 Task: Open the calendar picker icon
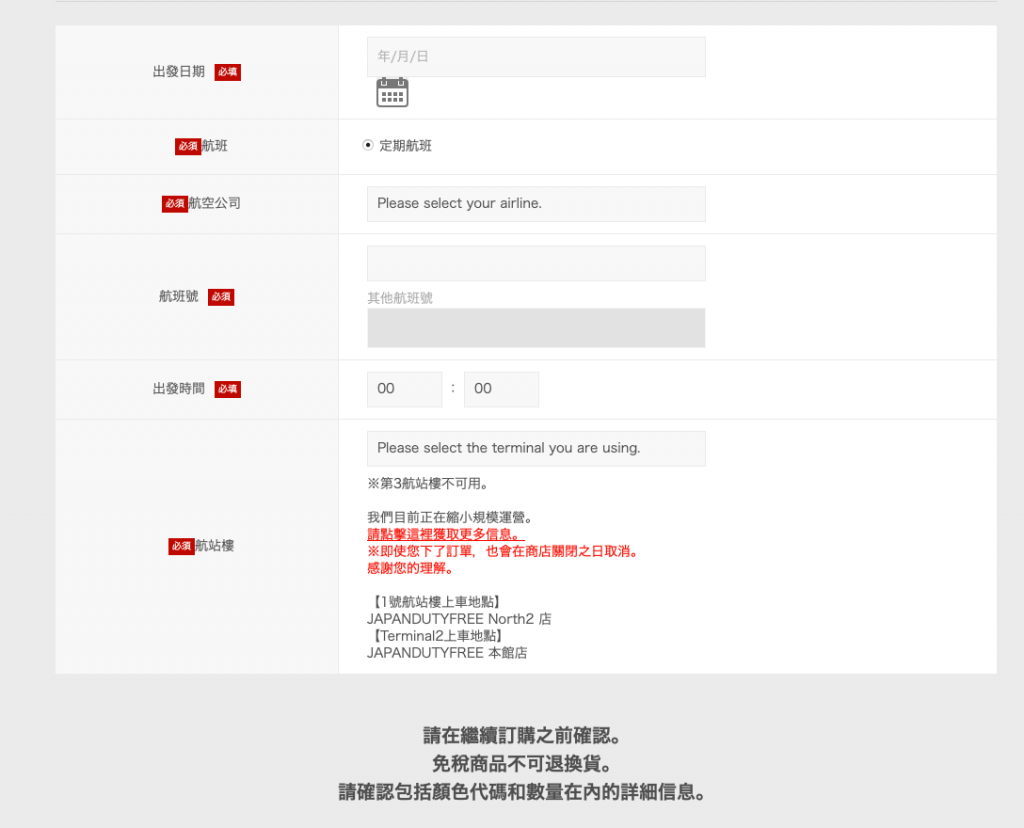click(x=392, y=93)
